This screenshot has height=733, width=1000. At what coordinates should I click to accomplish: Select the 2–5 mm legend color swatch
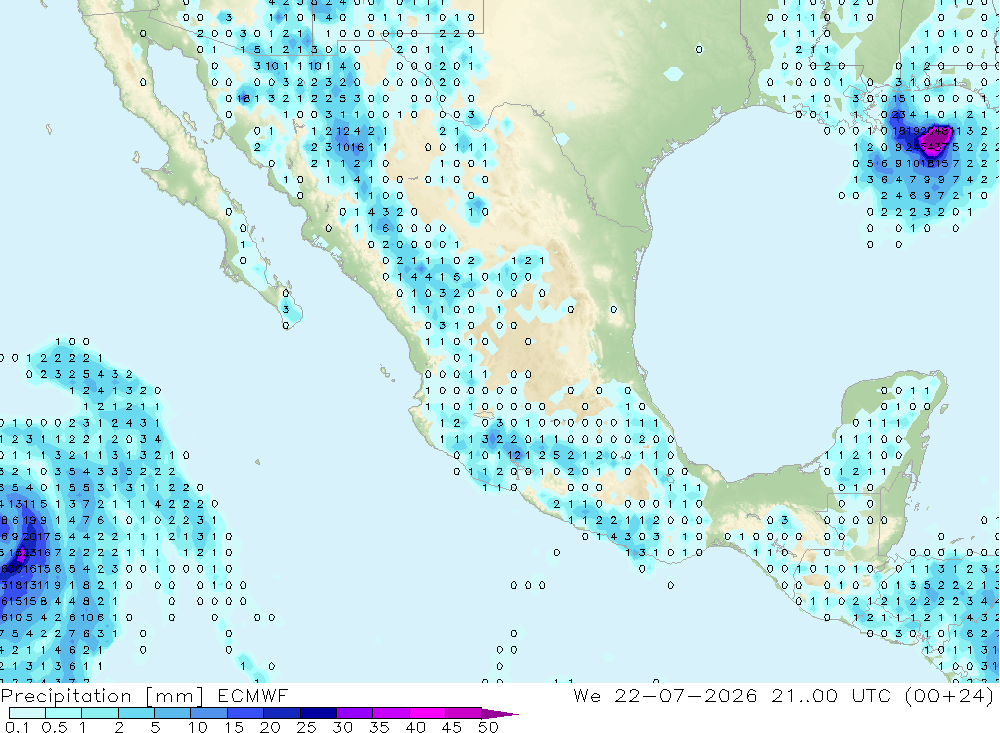click(x=136, y=713)
